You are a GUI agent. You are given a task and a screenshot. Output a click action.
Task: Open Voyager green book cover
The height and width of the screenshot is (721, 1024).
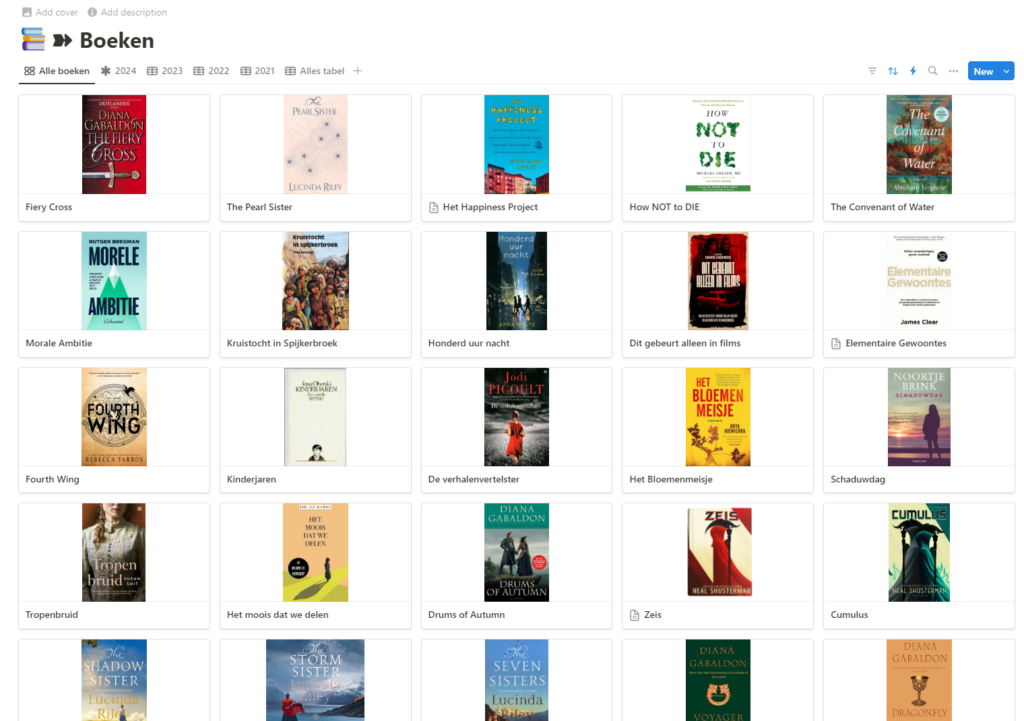click(x=718, y=680)
